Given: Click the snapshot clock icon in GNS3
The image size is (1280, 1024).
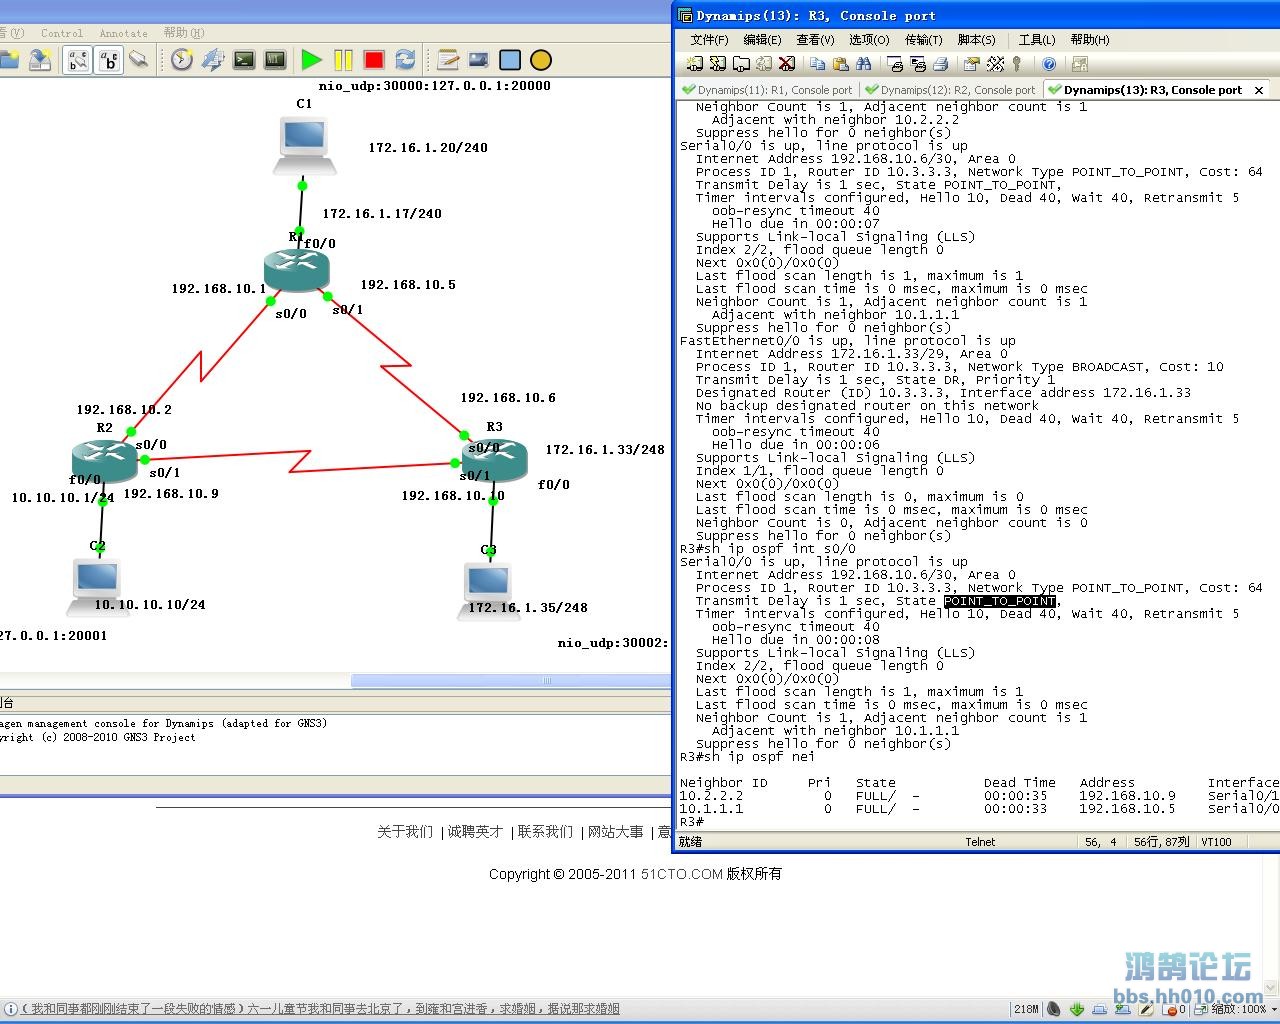Looking at the screenshot, I should (x=182, y=61).
